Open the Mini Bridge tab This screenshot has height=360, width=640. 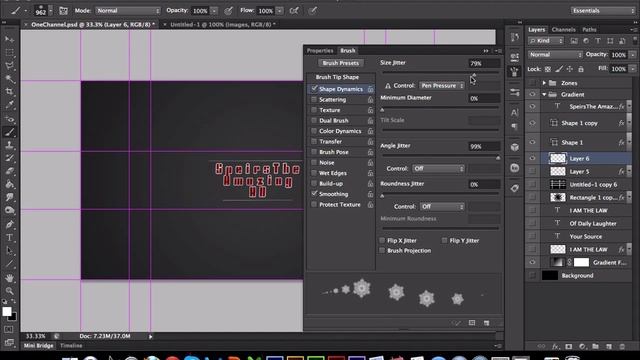[38, 346]
